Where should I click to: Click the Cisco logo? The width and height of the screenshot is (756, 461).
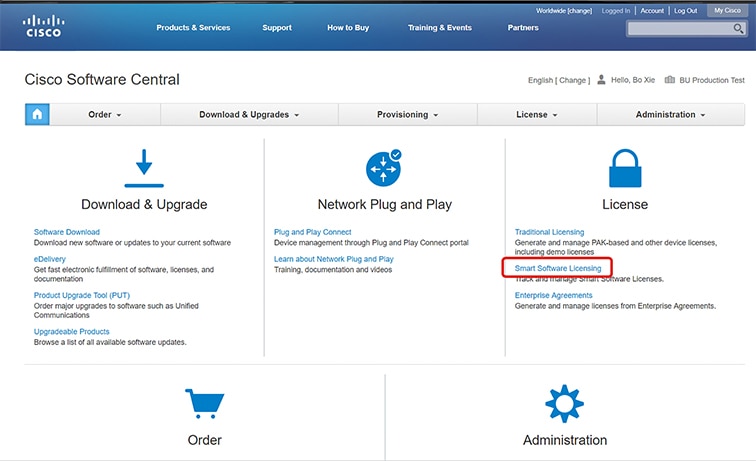point(43,26)
